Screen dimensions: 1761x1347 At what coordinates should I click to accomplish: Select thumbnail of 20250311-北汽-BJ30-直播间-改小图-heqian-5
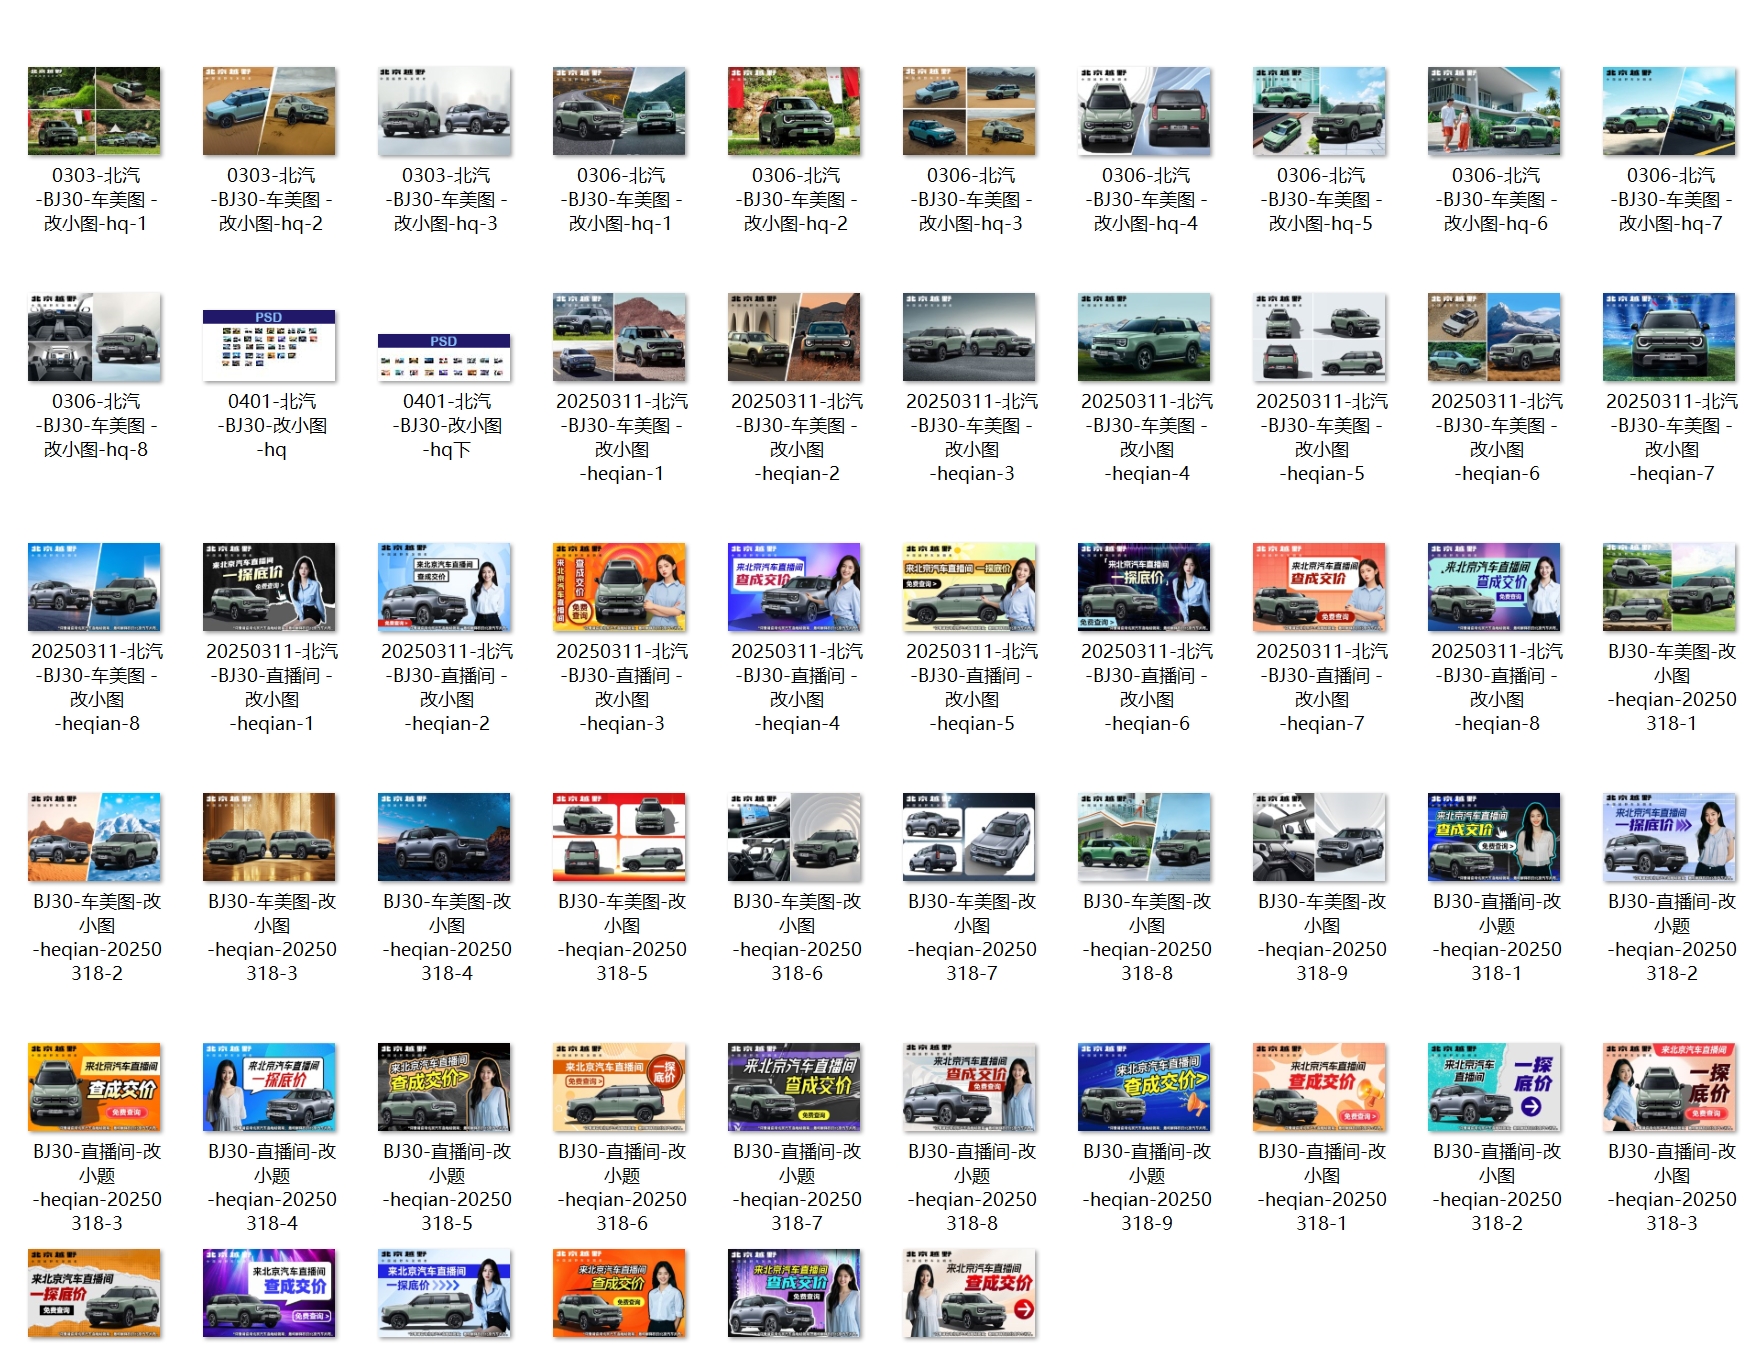point(969,587)
